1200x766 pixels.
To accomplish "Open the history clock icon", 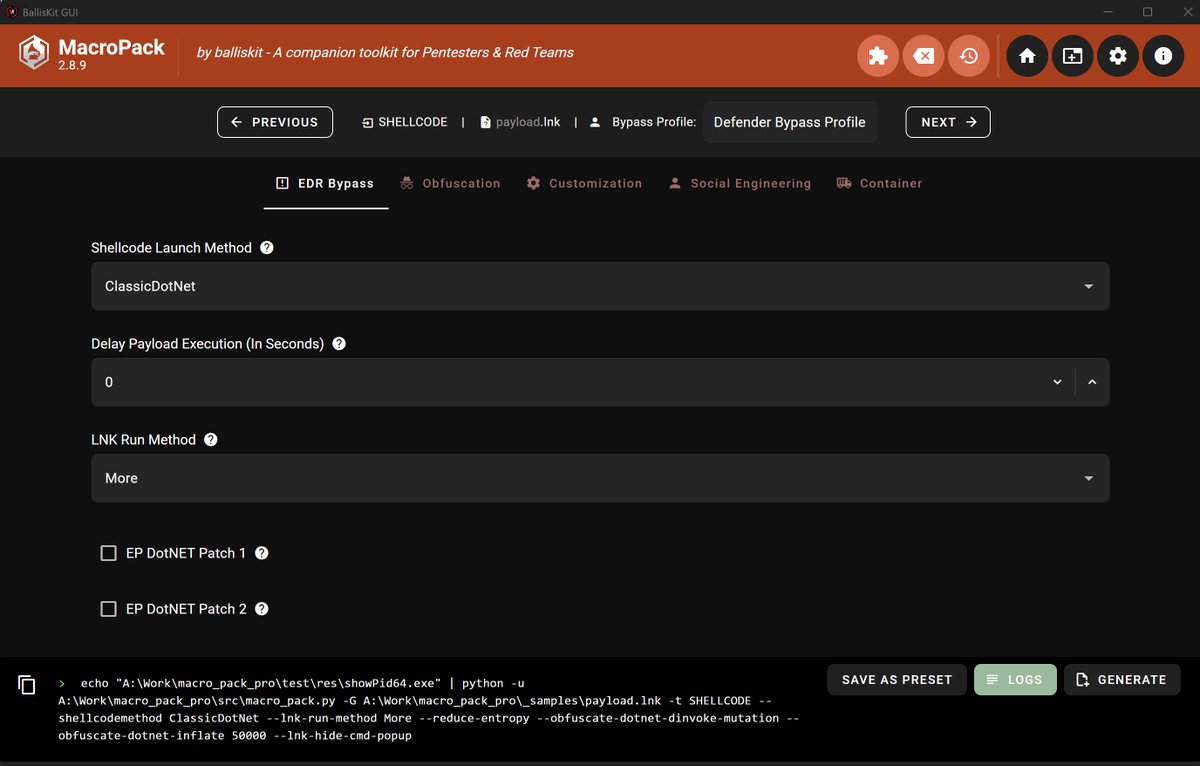I will click(969, 56).
